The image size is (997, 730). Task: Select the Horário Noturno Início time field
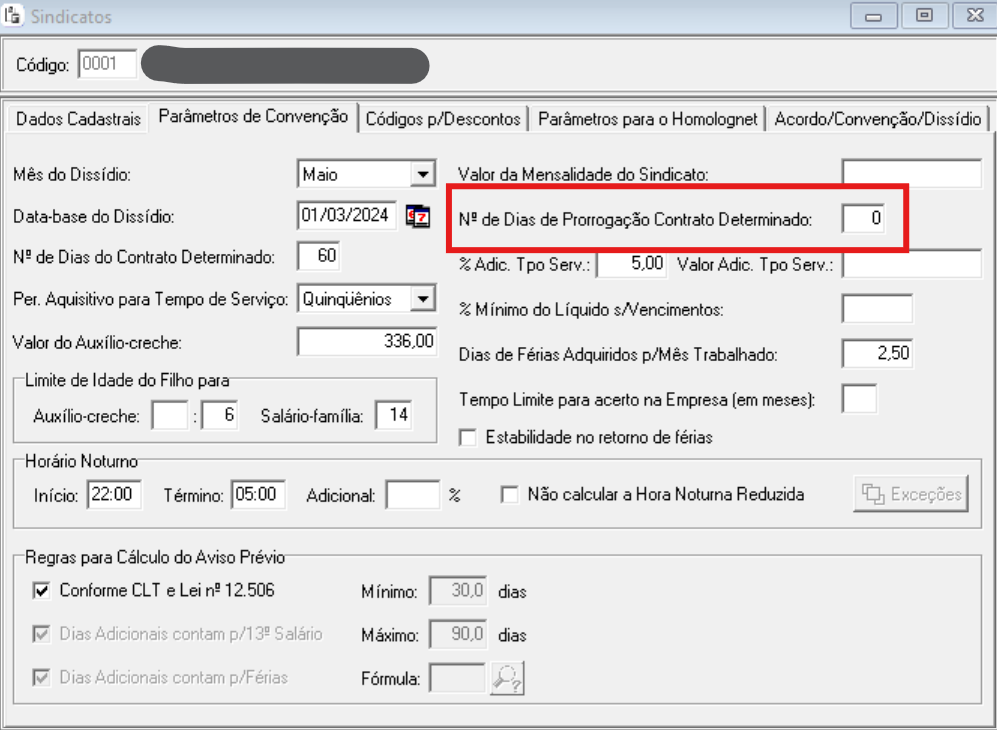pos(115,494)
